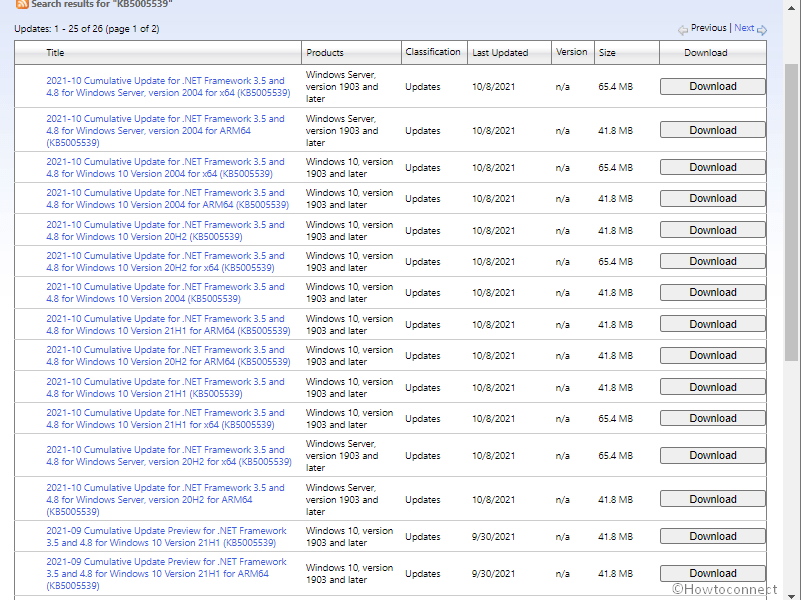
Task: Sort results by the Title column header
Action: pyautogui.click(x=55, y=53)
